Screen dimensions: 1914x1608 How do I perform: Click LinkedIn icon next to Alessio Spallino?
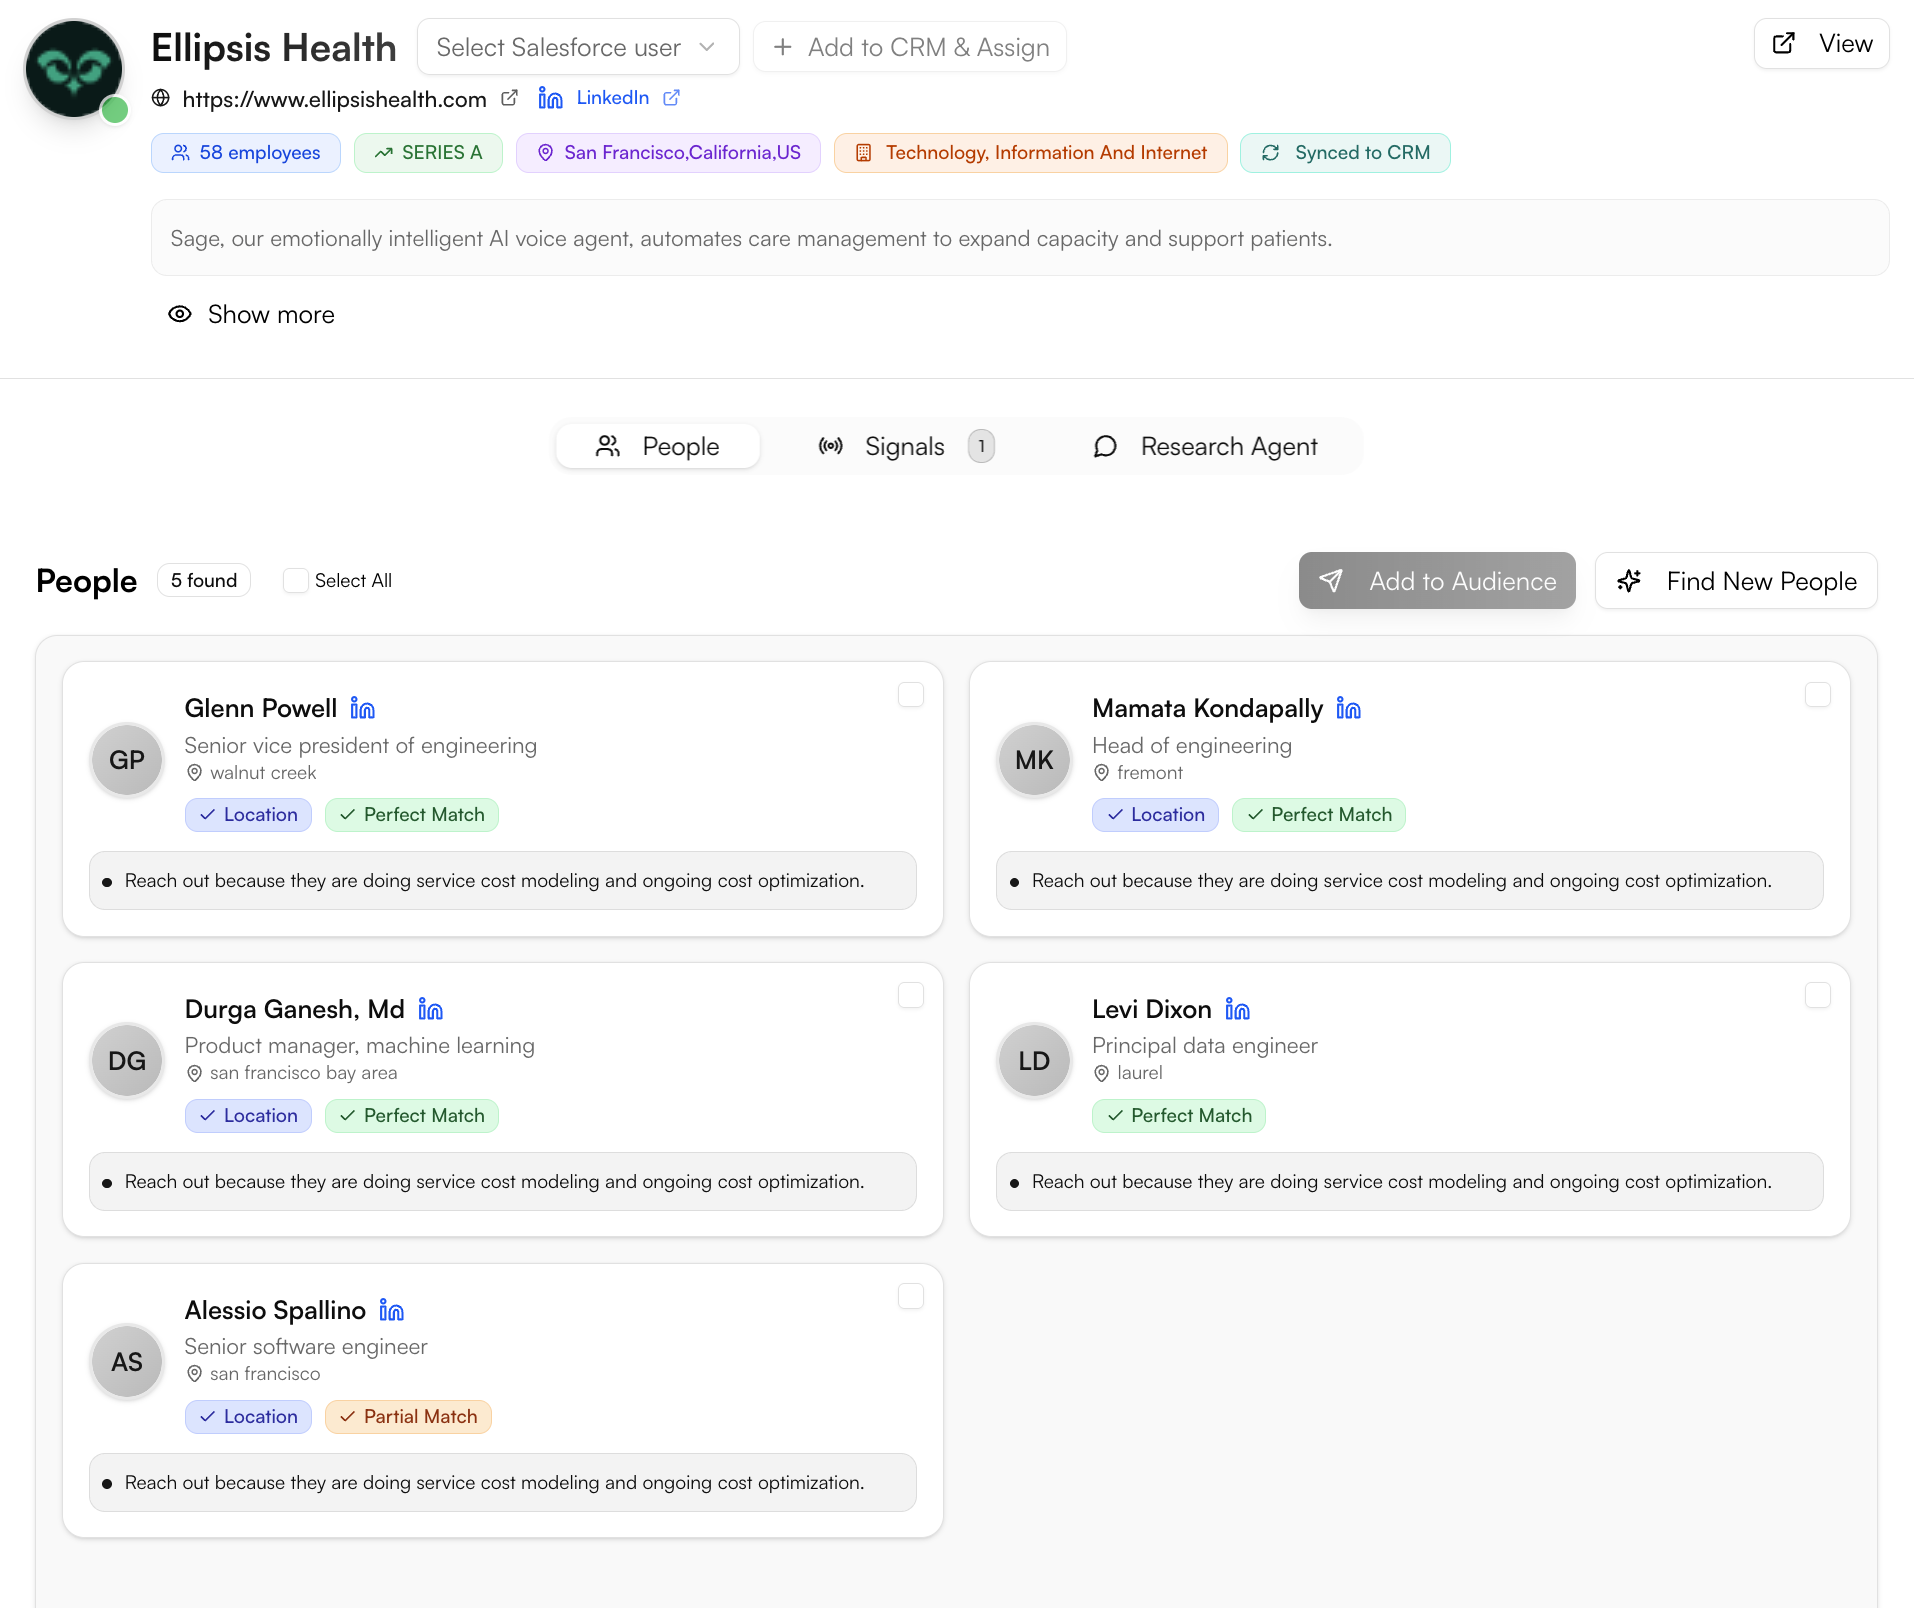[x=391, y=1311]
